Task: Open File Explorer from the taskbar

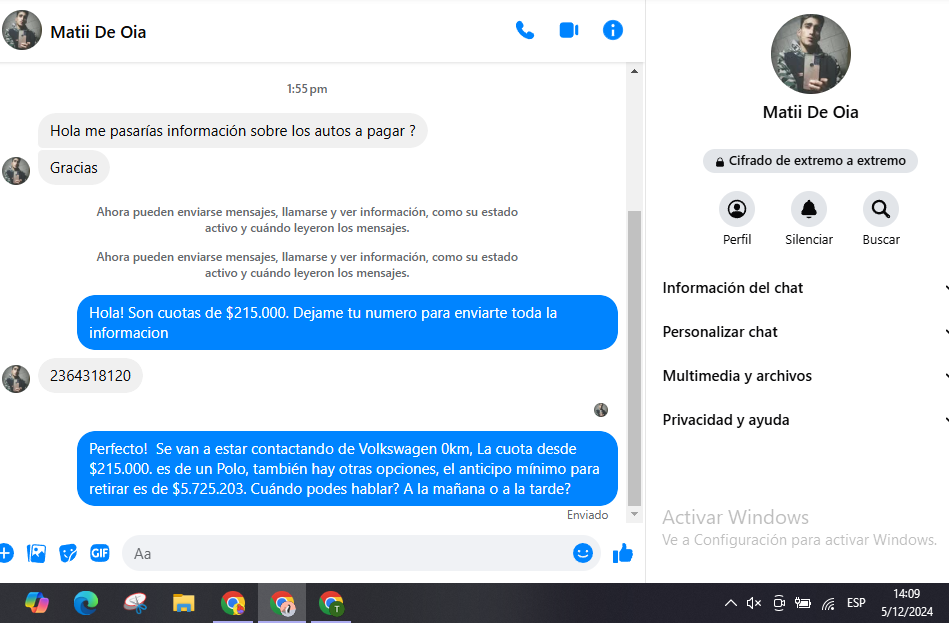Action: click(x=183, y=603)
